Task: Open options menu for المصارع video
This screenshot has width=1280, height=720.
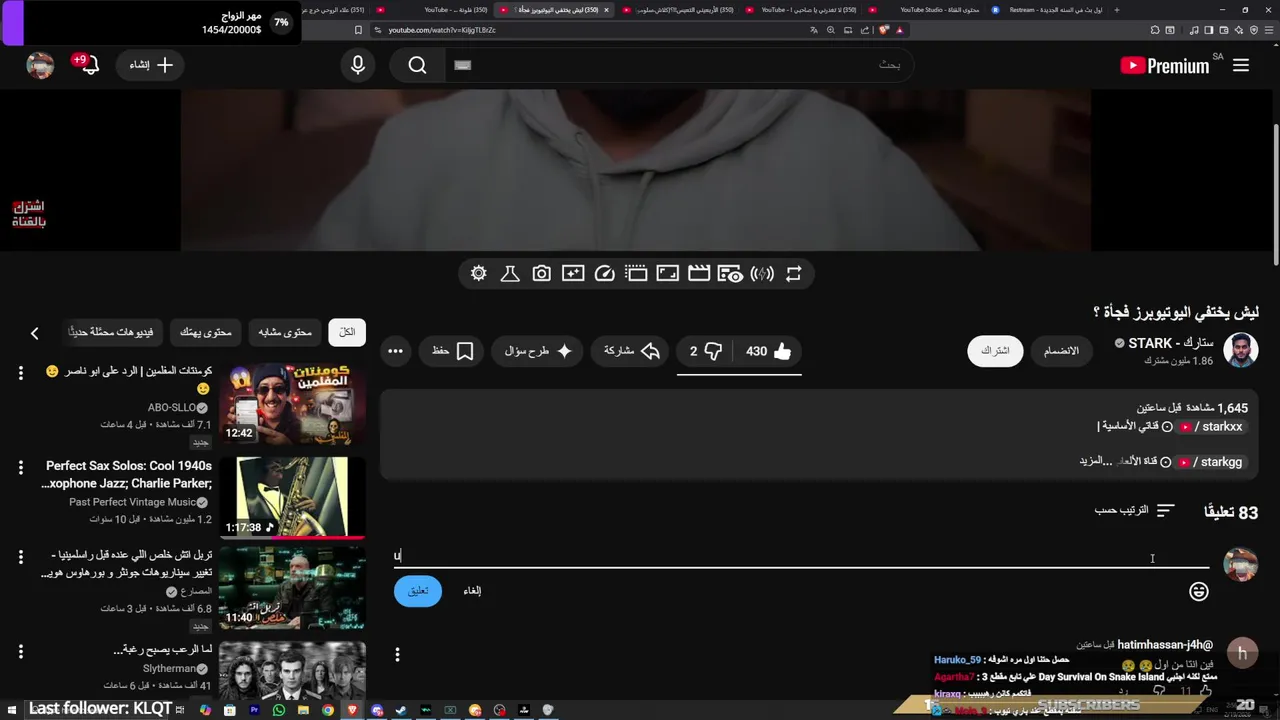Action: click(x=20, y=557)
